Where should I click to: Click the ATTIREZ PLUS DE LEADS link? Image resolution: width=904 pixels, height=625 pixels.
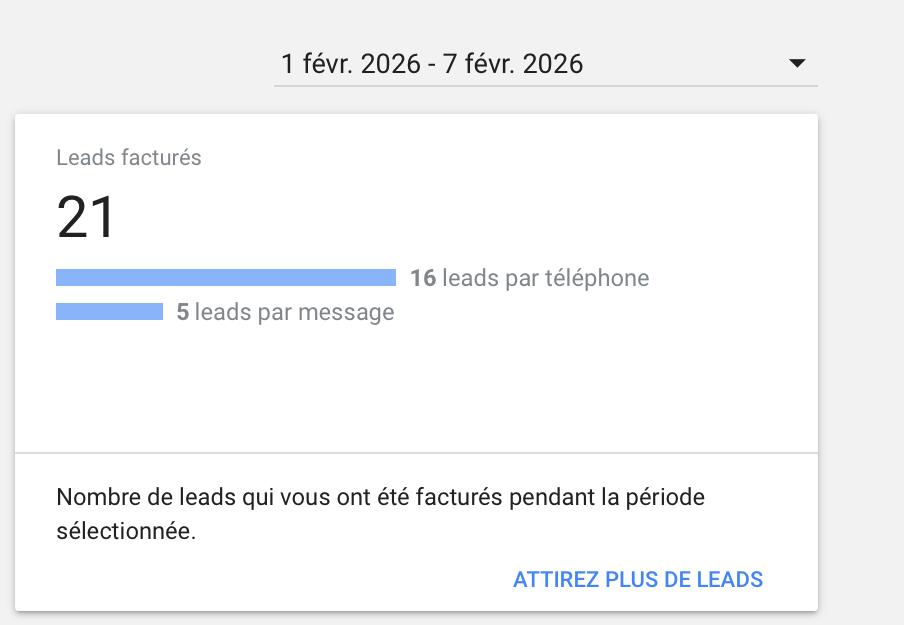point(637,579)
